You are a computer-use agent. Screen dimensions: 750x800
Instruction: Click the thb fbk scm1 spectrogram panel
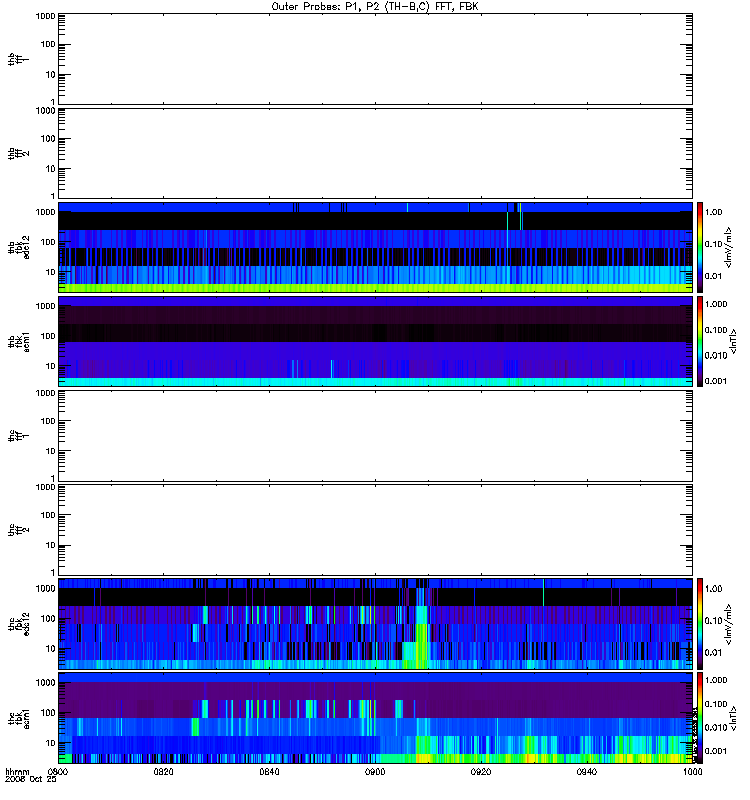(375, 341)
